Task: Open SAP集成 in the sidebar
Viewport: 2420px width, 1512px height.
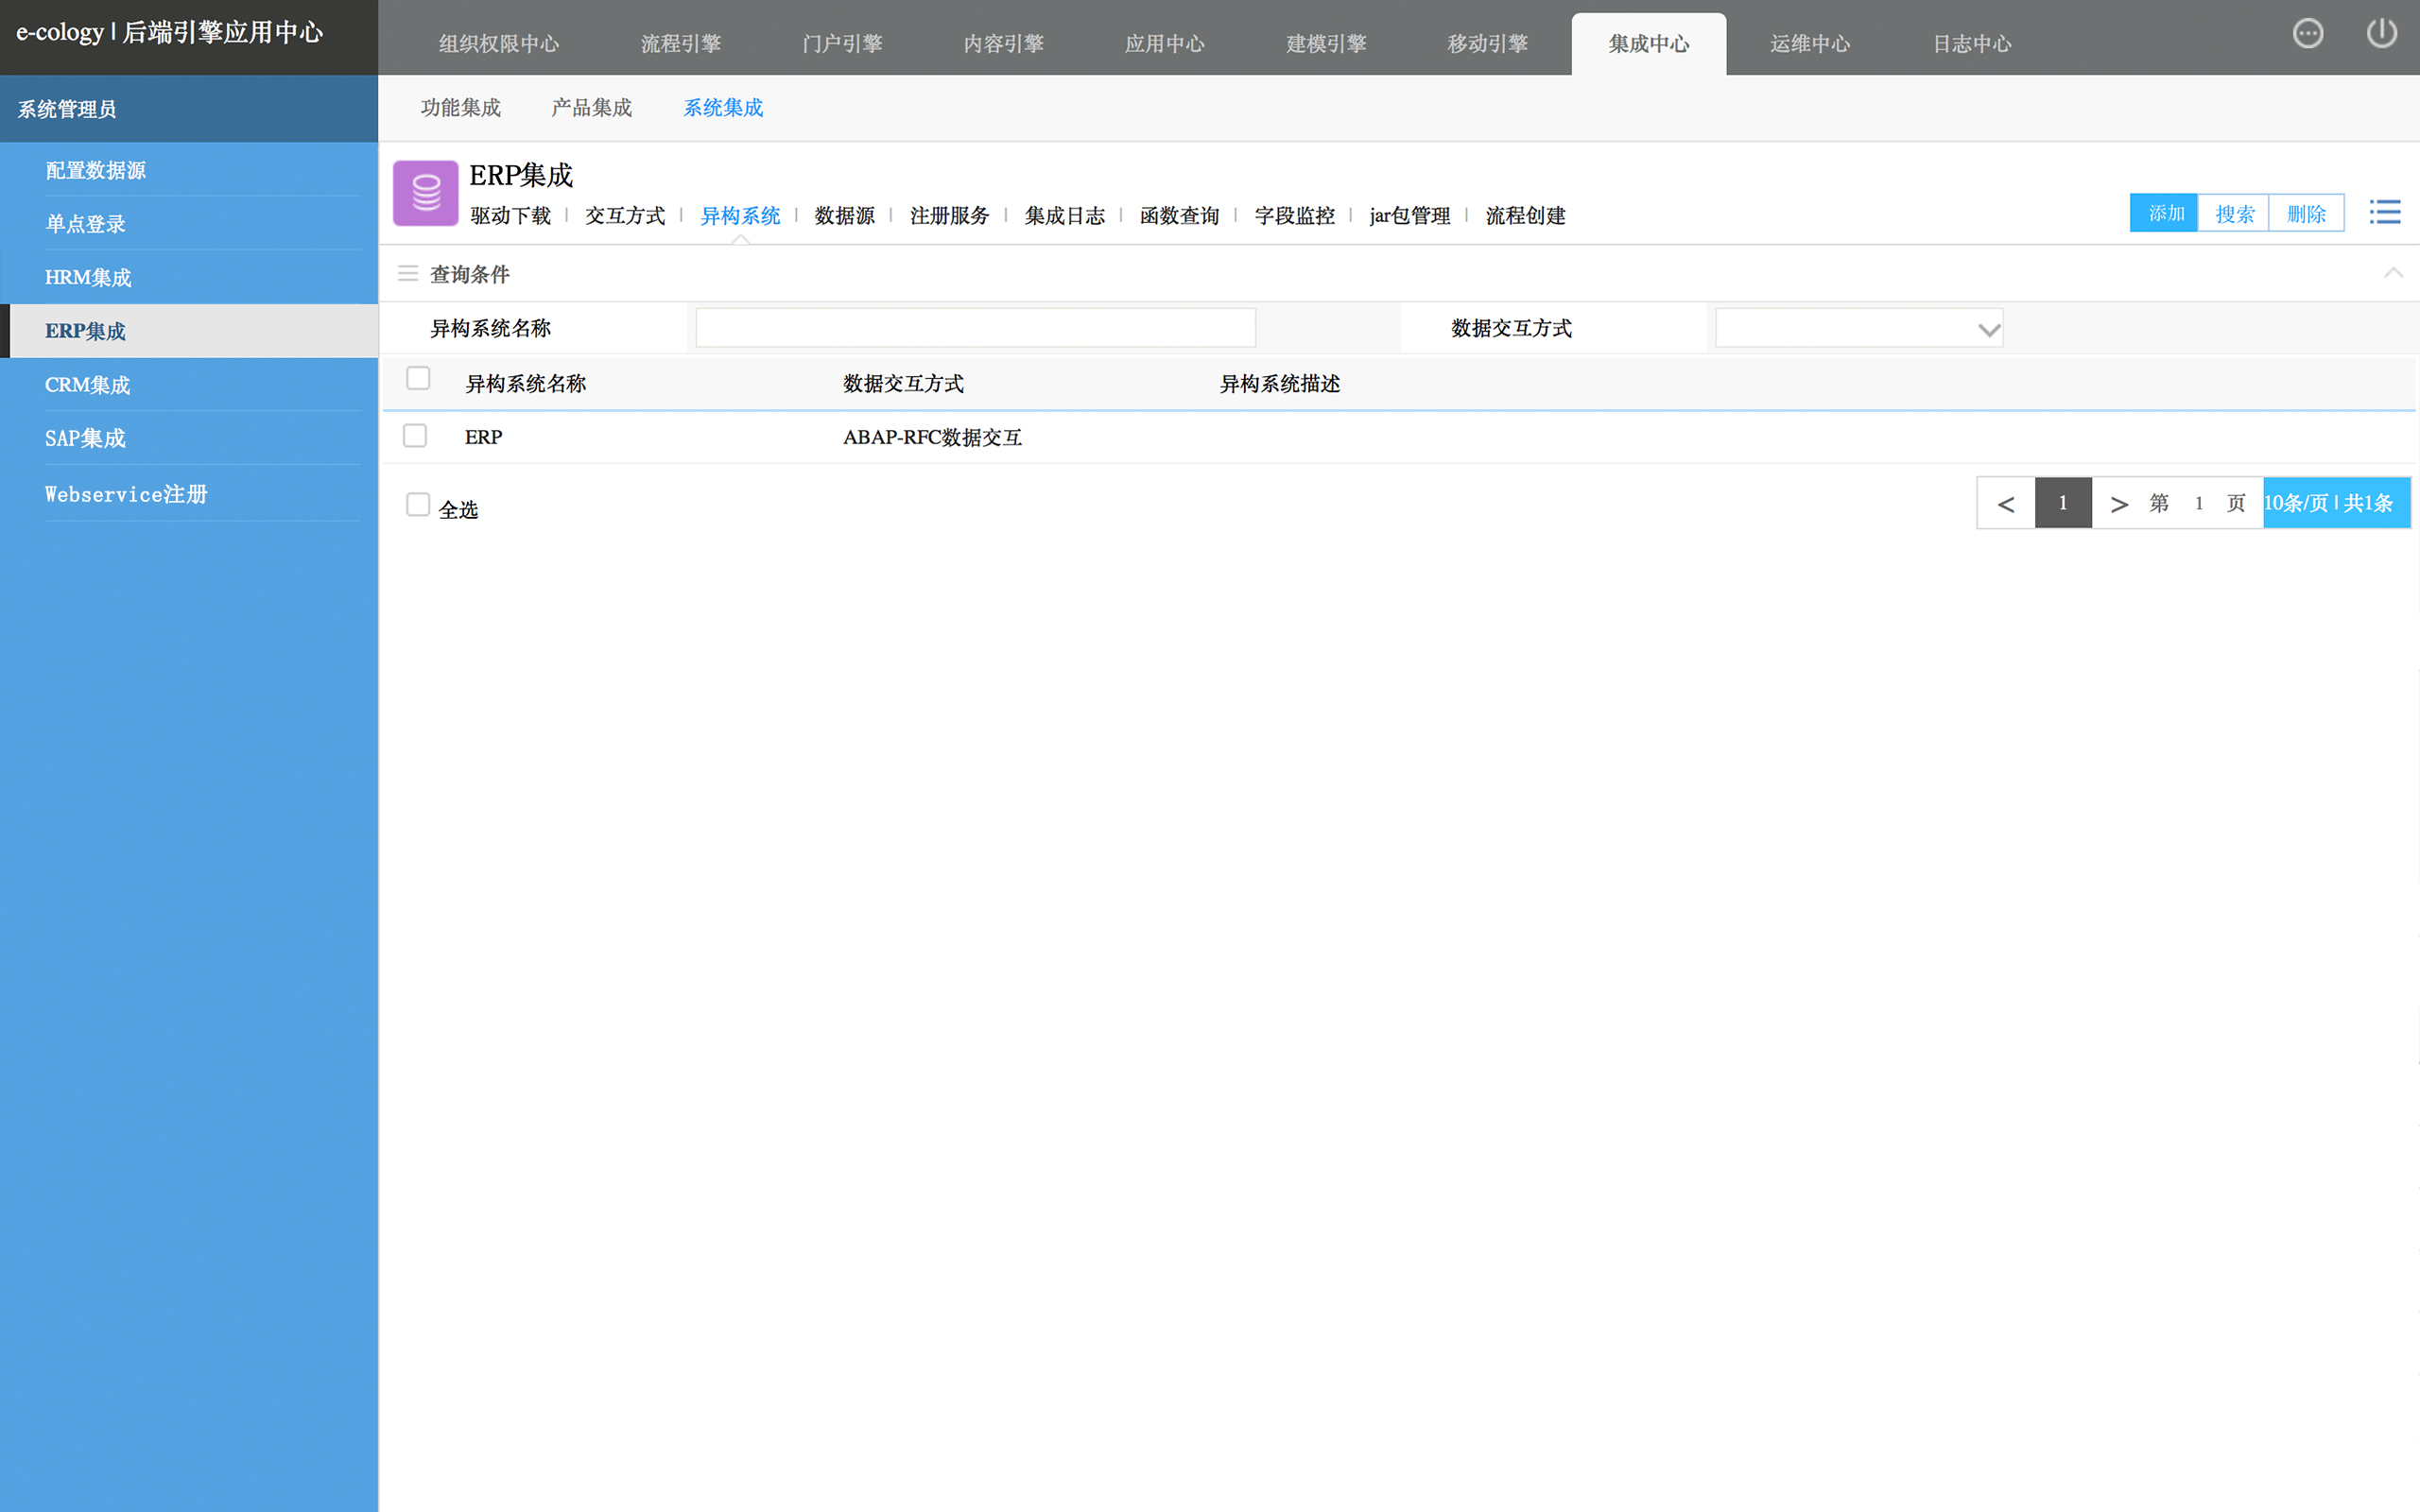Action: [x=85, y=438]
